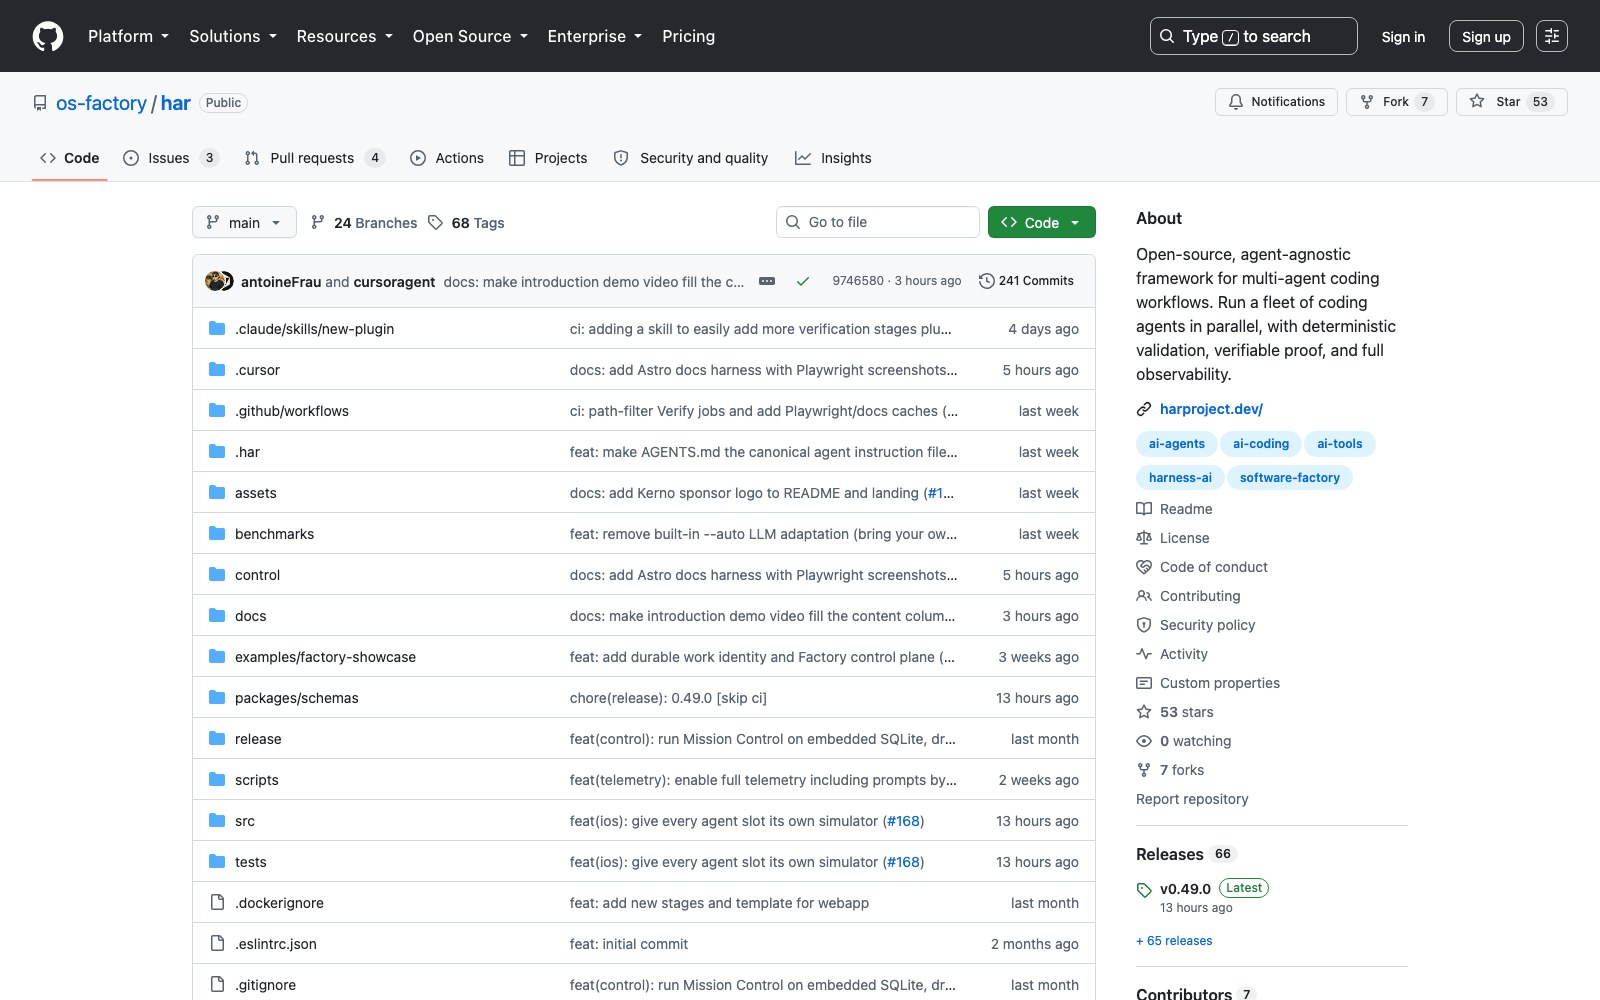Open Security policy shield icon link
Image resolution: width=1600 pixels, height=1000 pixels.
point(1144,625)
